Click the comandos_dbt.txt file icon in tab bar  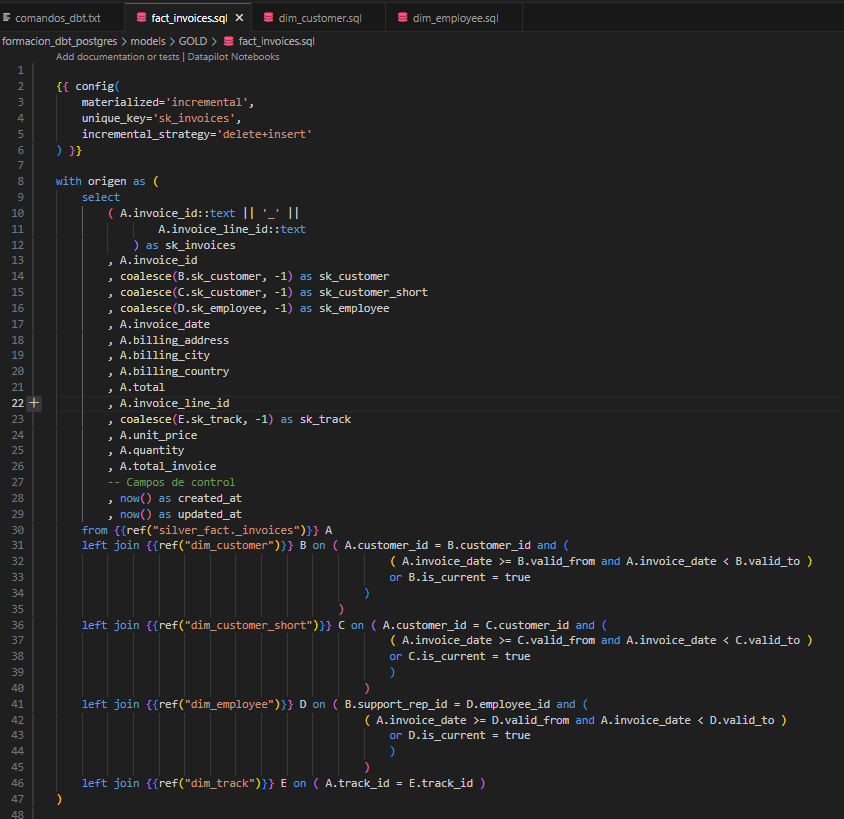pyautogui.click(x=7, y=18)
